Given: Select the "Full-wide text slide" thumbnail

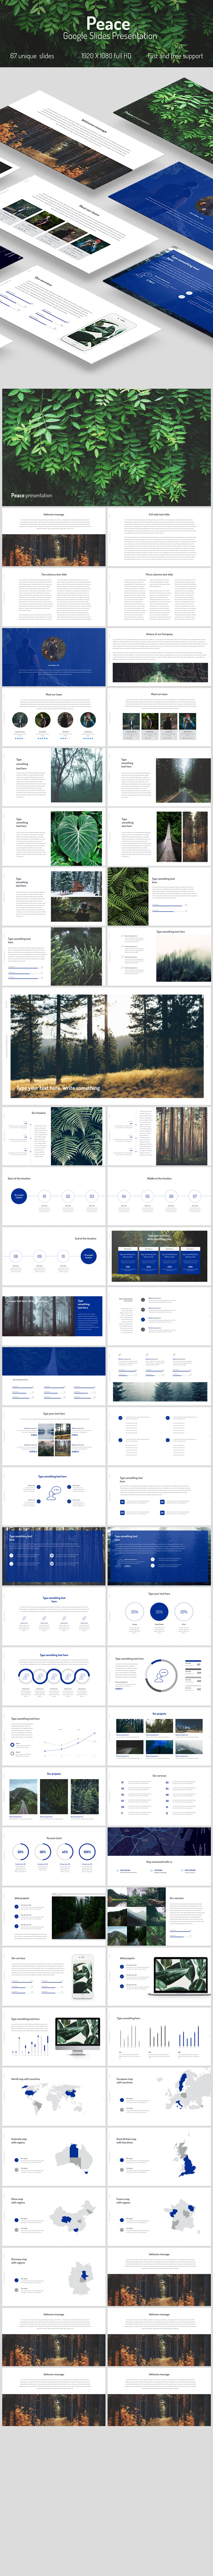Looking at the screenshot, I should tap(159, 538).
